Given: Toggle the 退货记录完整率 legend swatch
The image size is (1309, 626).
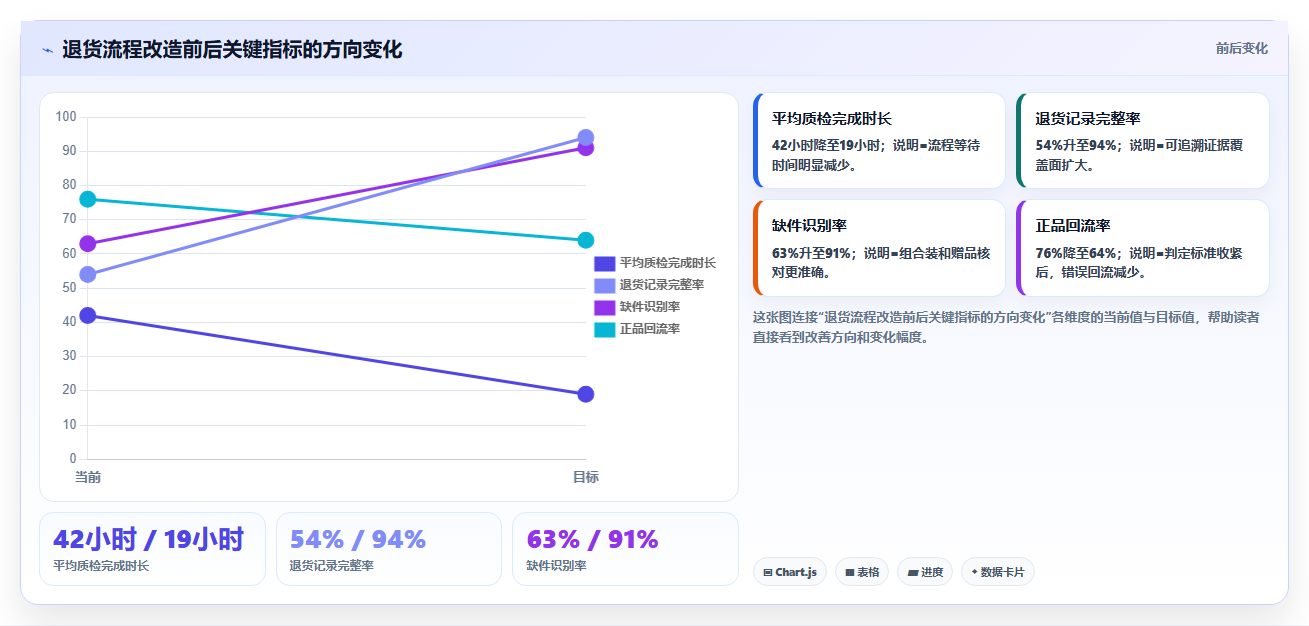Looking at the screenshot, I should coord(604,285).
